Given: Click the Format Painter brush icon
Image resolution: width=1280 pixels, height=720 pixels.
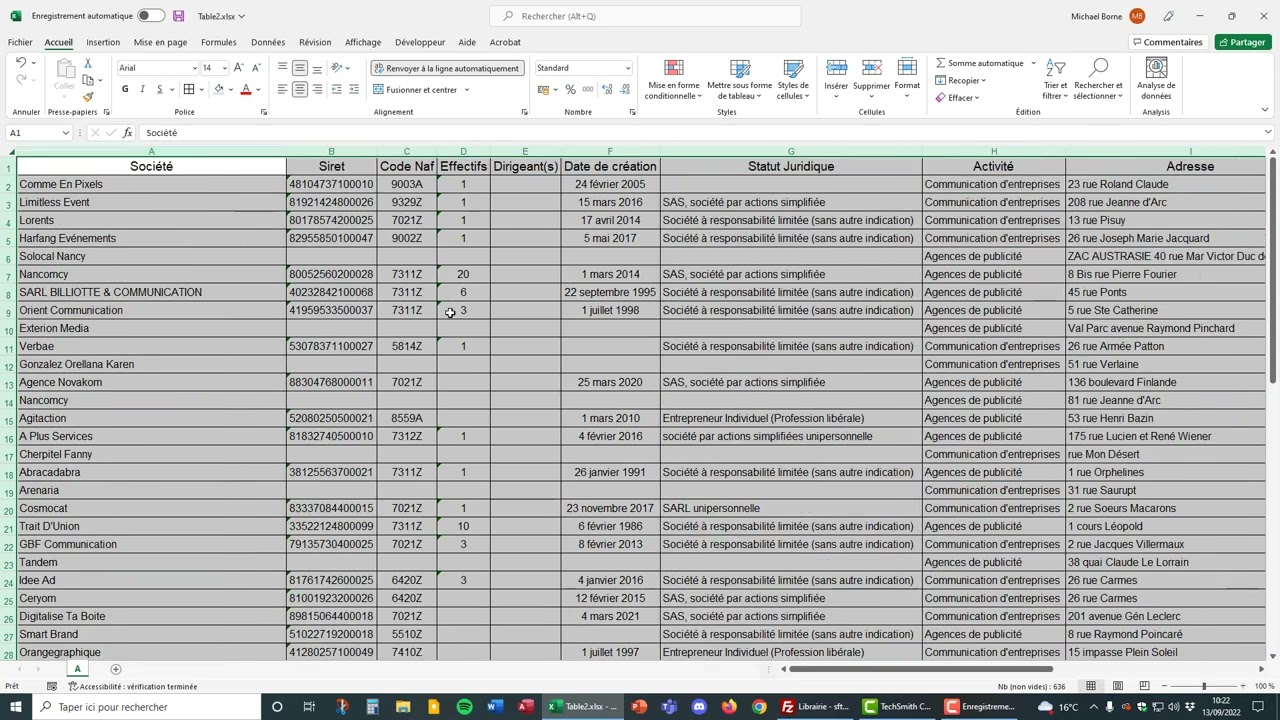Looking at the screenshot, I should pyautogui.click(x=87, y=97).
